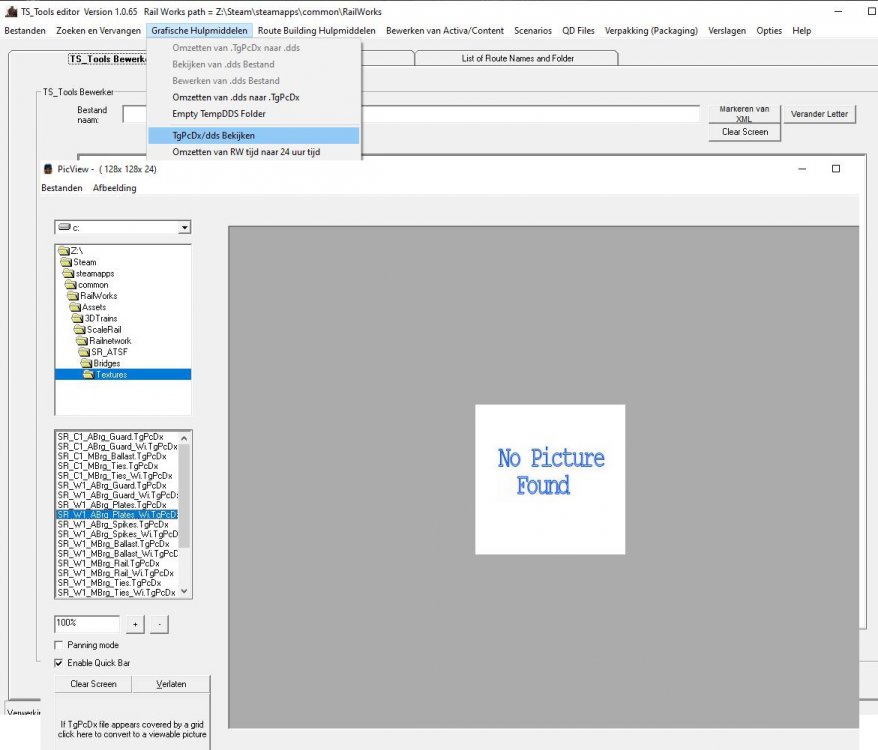Click the ScaleRail folder icon

[79, 330]
